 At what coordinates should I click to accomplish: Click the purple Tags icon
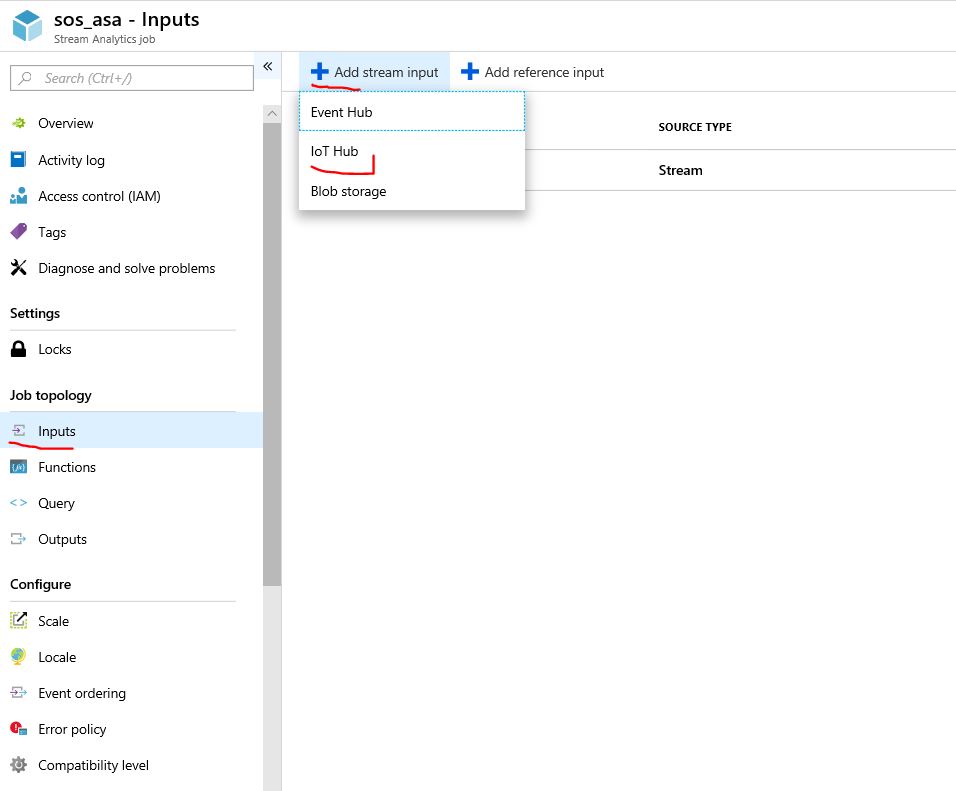(x=19, y=232)
